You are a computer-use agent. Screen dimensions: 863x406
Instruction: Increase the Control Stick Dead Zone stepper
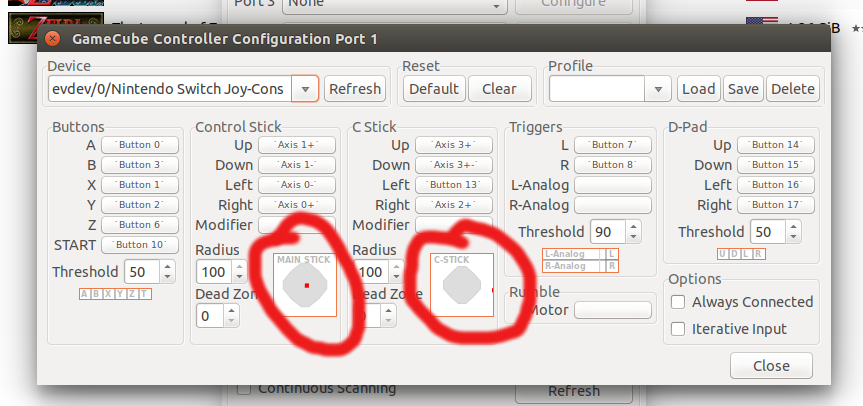pyautogui.click(x=232, y=311)
